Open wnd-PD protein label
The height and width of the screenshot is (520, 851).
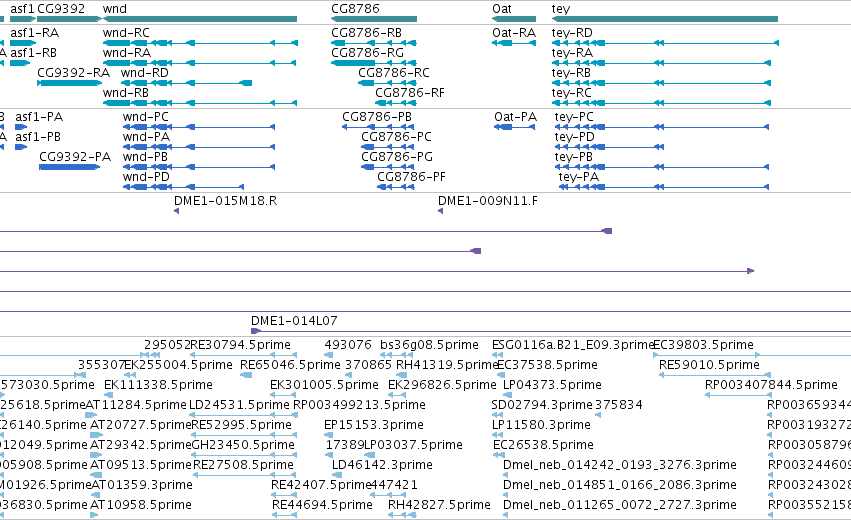pyautogui.click(x=146, y=177)
